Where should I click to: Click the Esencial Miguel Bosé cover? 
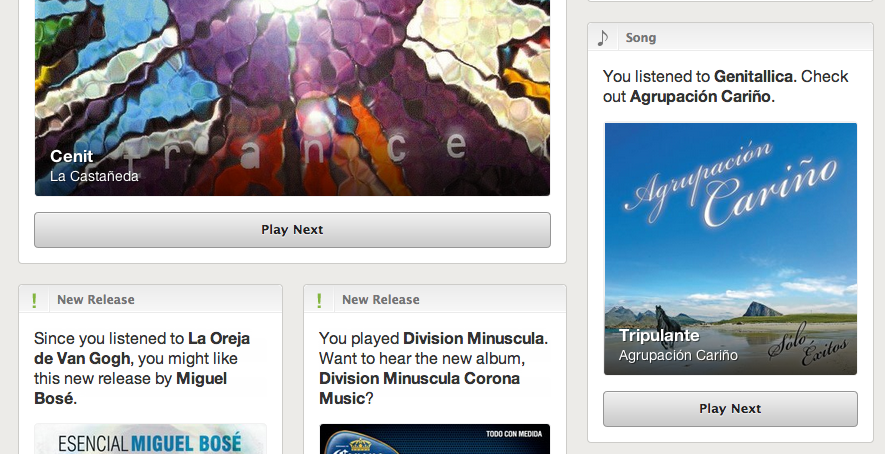(150, 439)
